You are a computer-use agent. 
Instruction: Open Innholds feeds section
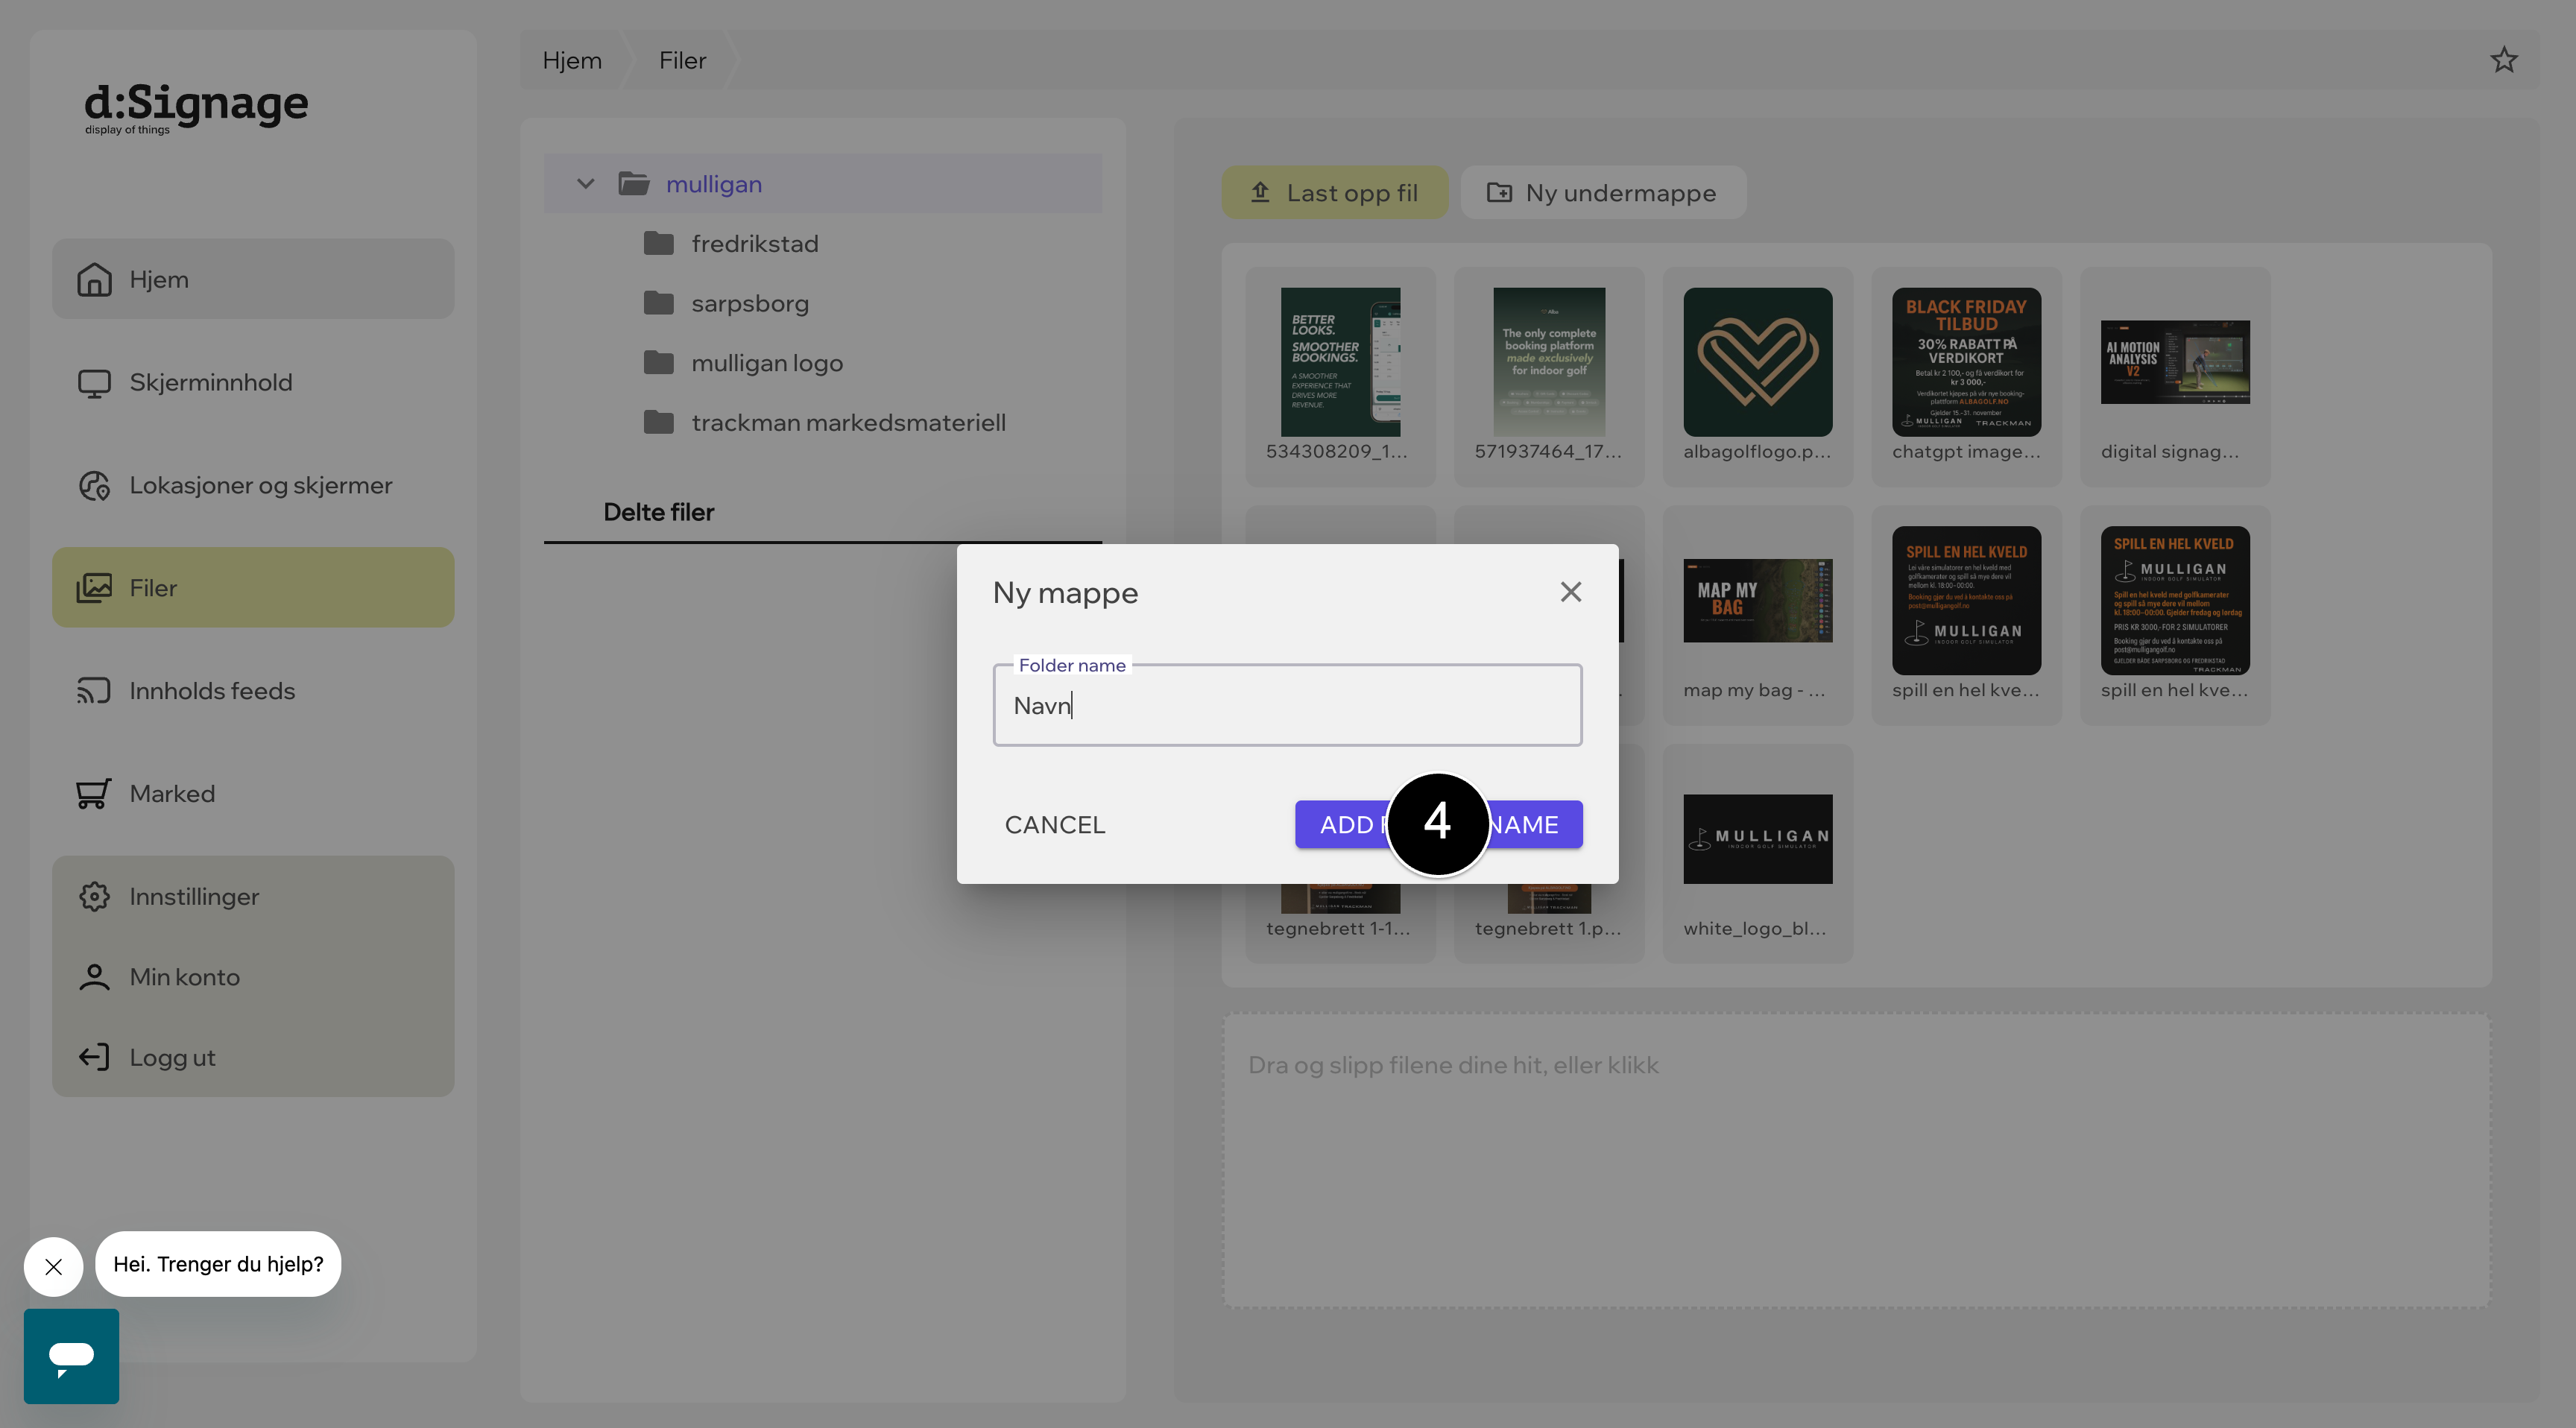coord(253,691)
